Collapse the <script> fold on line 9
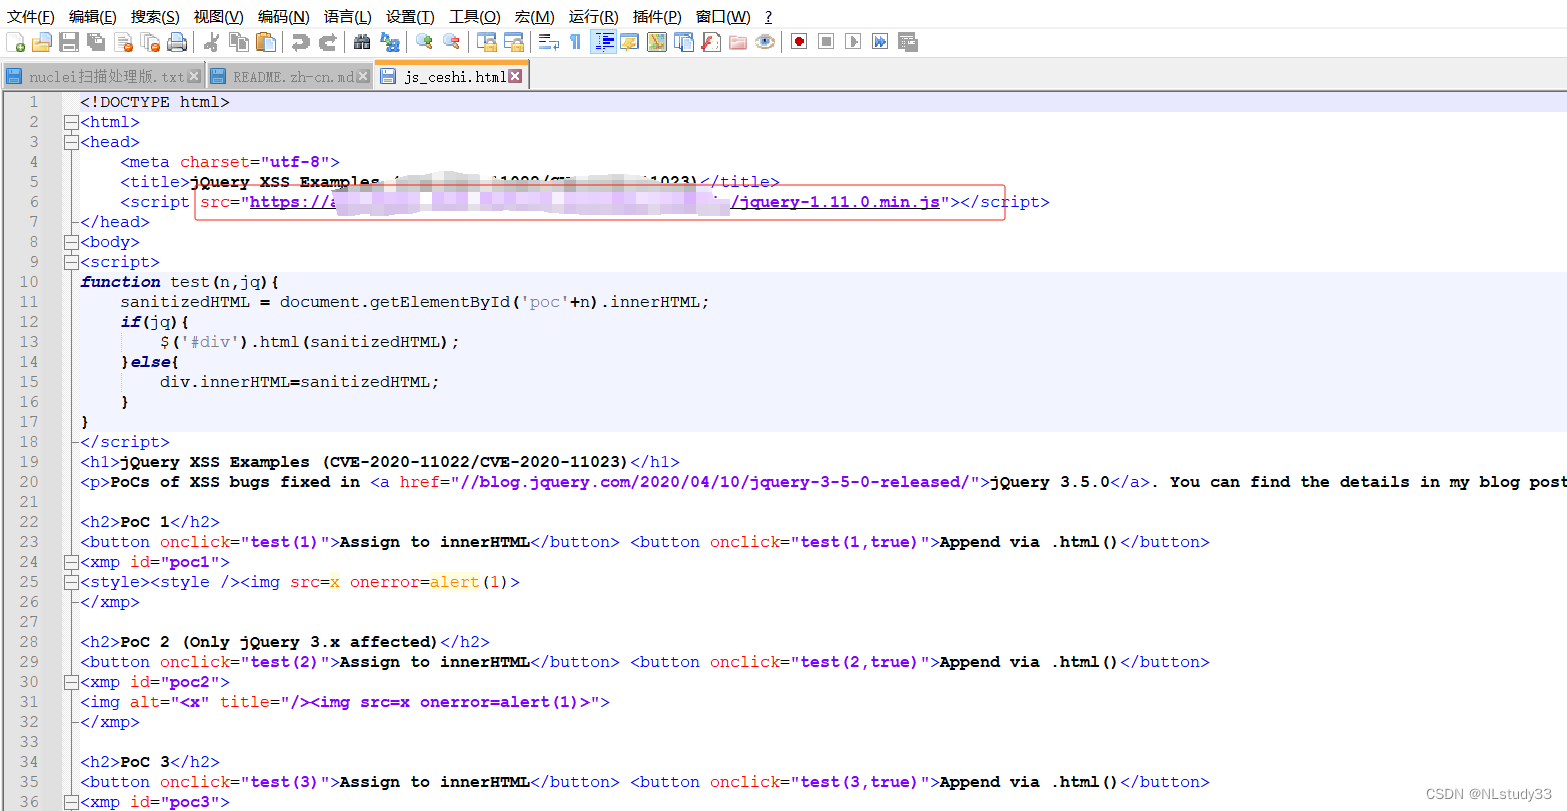The image size is (1567, 811). [x=70, y=262]
